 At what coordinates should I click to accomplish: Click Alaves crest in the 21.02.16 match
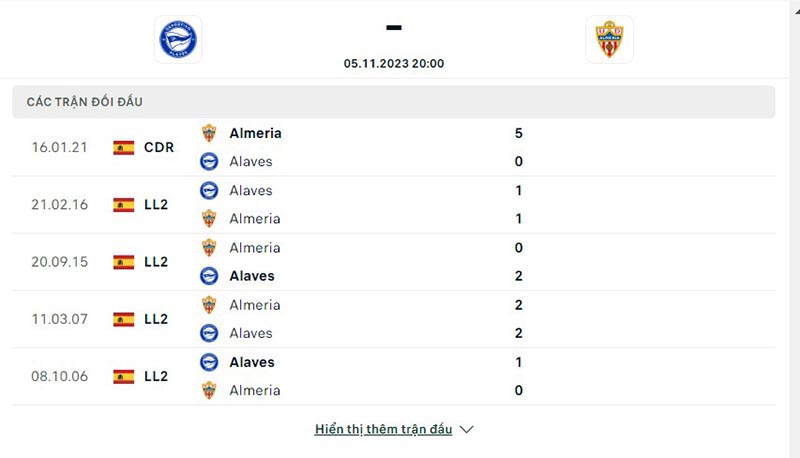[209, 190]
